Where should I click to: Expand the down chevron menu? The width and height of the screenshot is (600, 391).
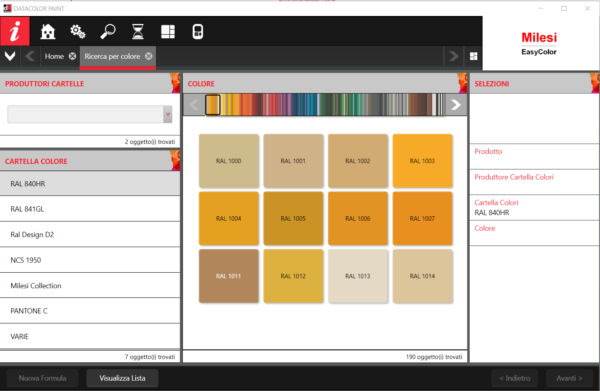pyautogui.click(x=10, y=56)
